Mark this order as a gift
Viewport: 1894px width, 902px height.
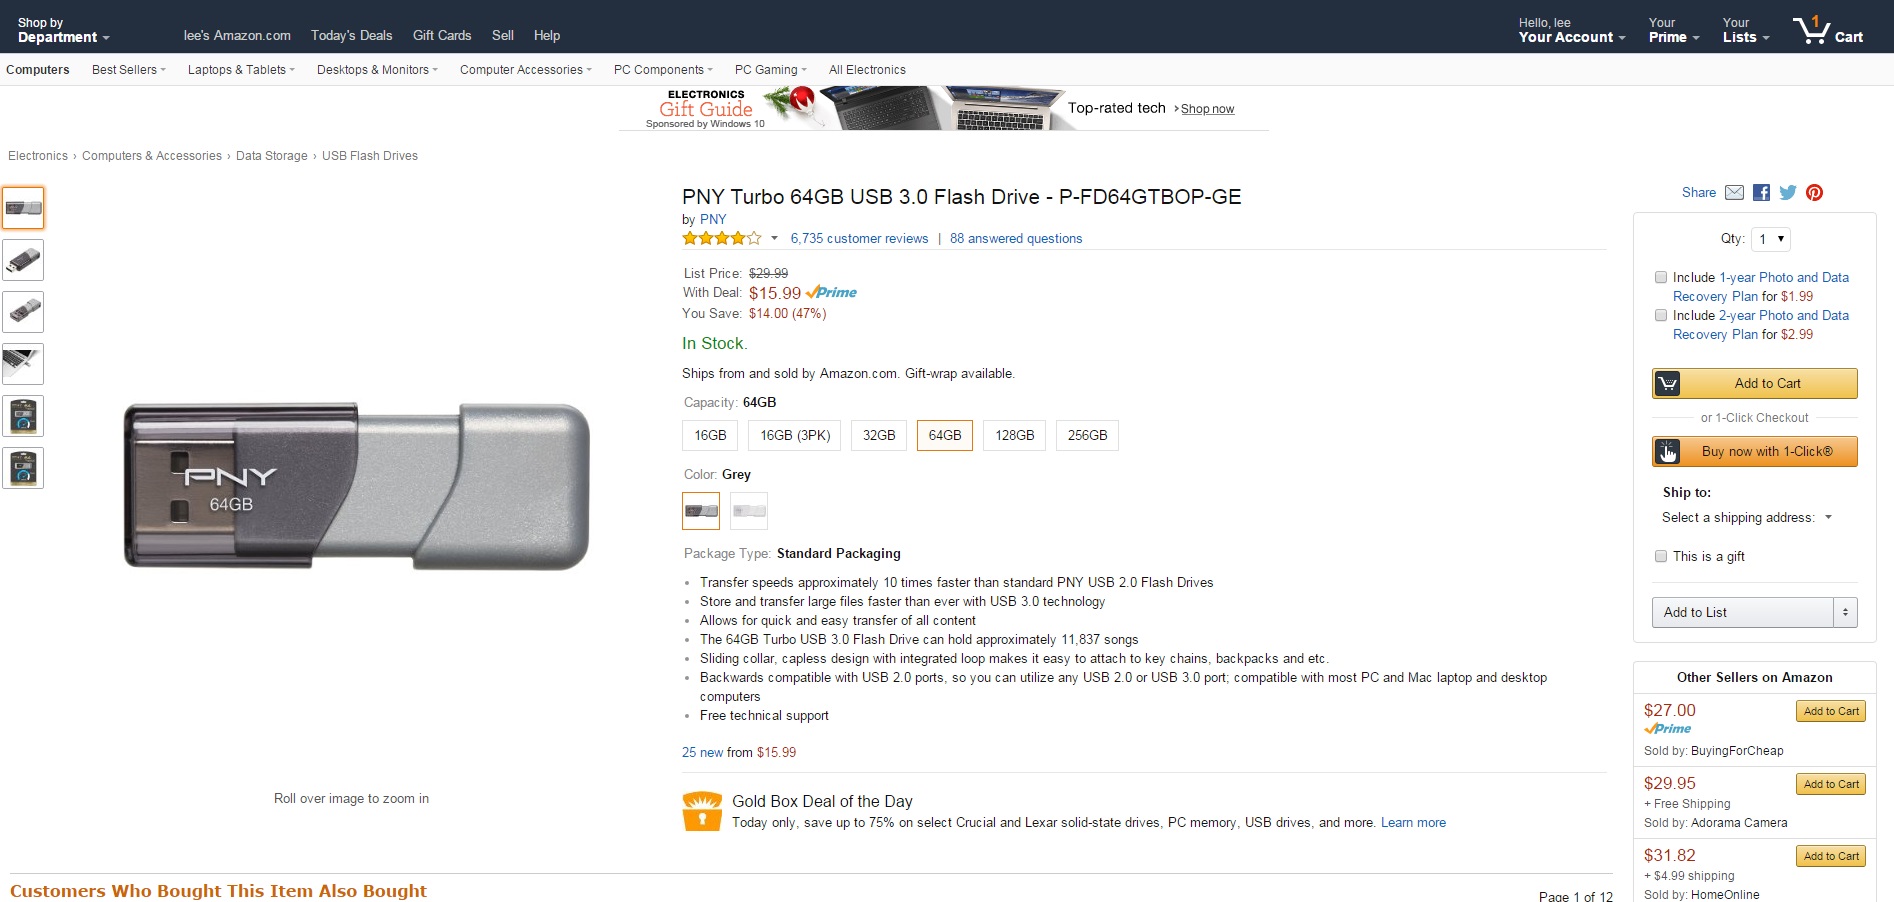(x=1661, y=557)
